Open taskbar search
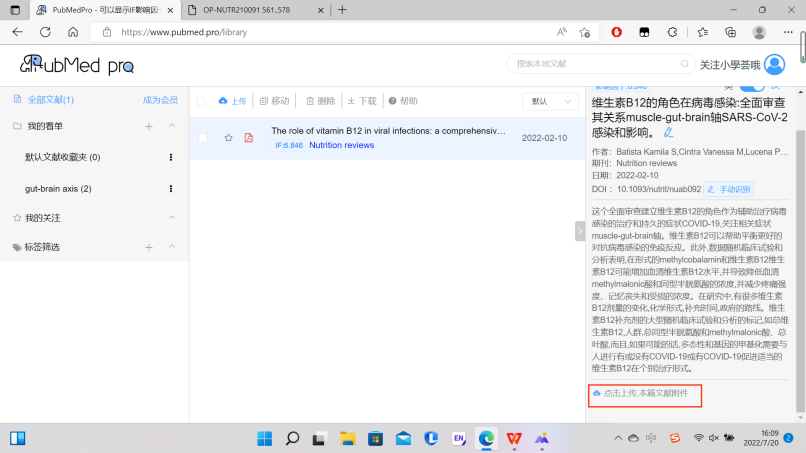The image size is (806, 453). click(292, 439)
